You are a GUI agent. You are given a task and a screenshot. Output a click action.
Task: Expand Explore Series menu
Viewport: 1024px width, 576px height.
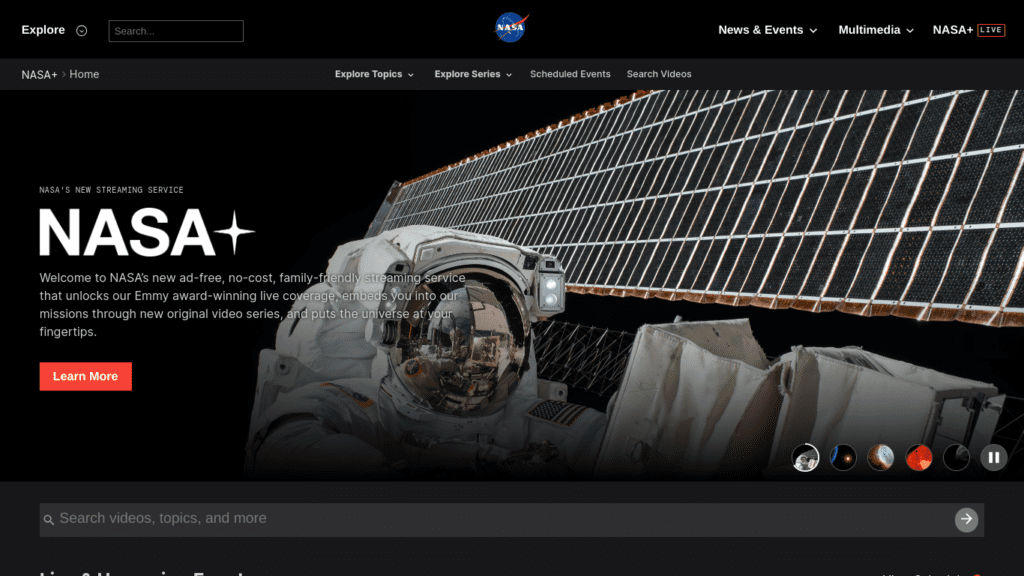(x=473, y=74)
